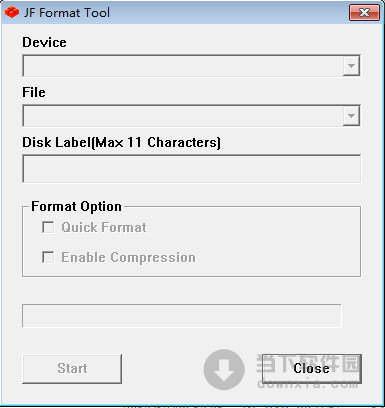The height and width of the screenshot is (408, 385).
Task: Click the empty progress bar
Action: [182, 315]
